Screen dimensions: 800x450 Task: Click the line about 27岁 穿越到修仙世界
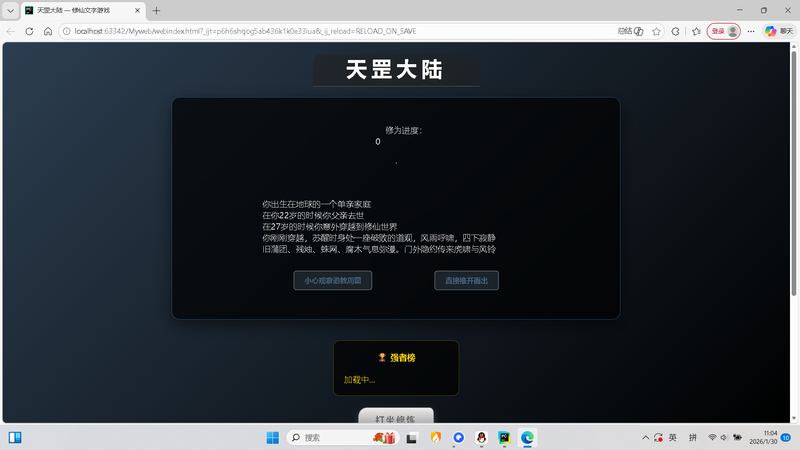pos(330,227)
